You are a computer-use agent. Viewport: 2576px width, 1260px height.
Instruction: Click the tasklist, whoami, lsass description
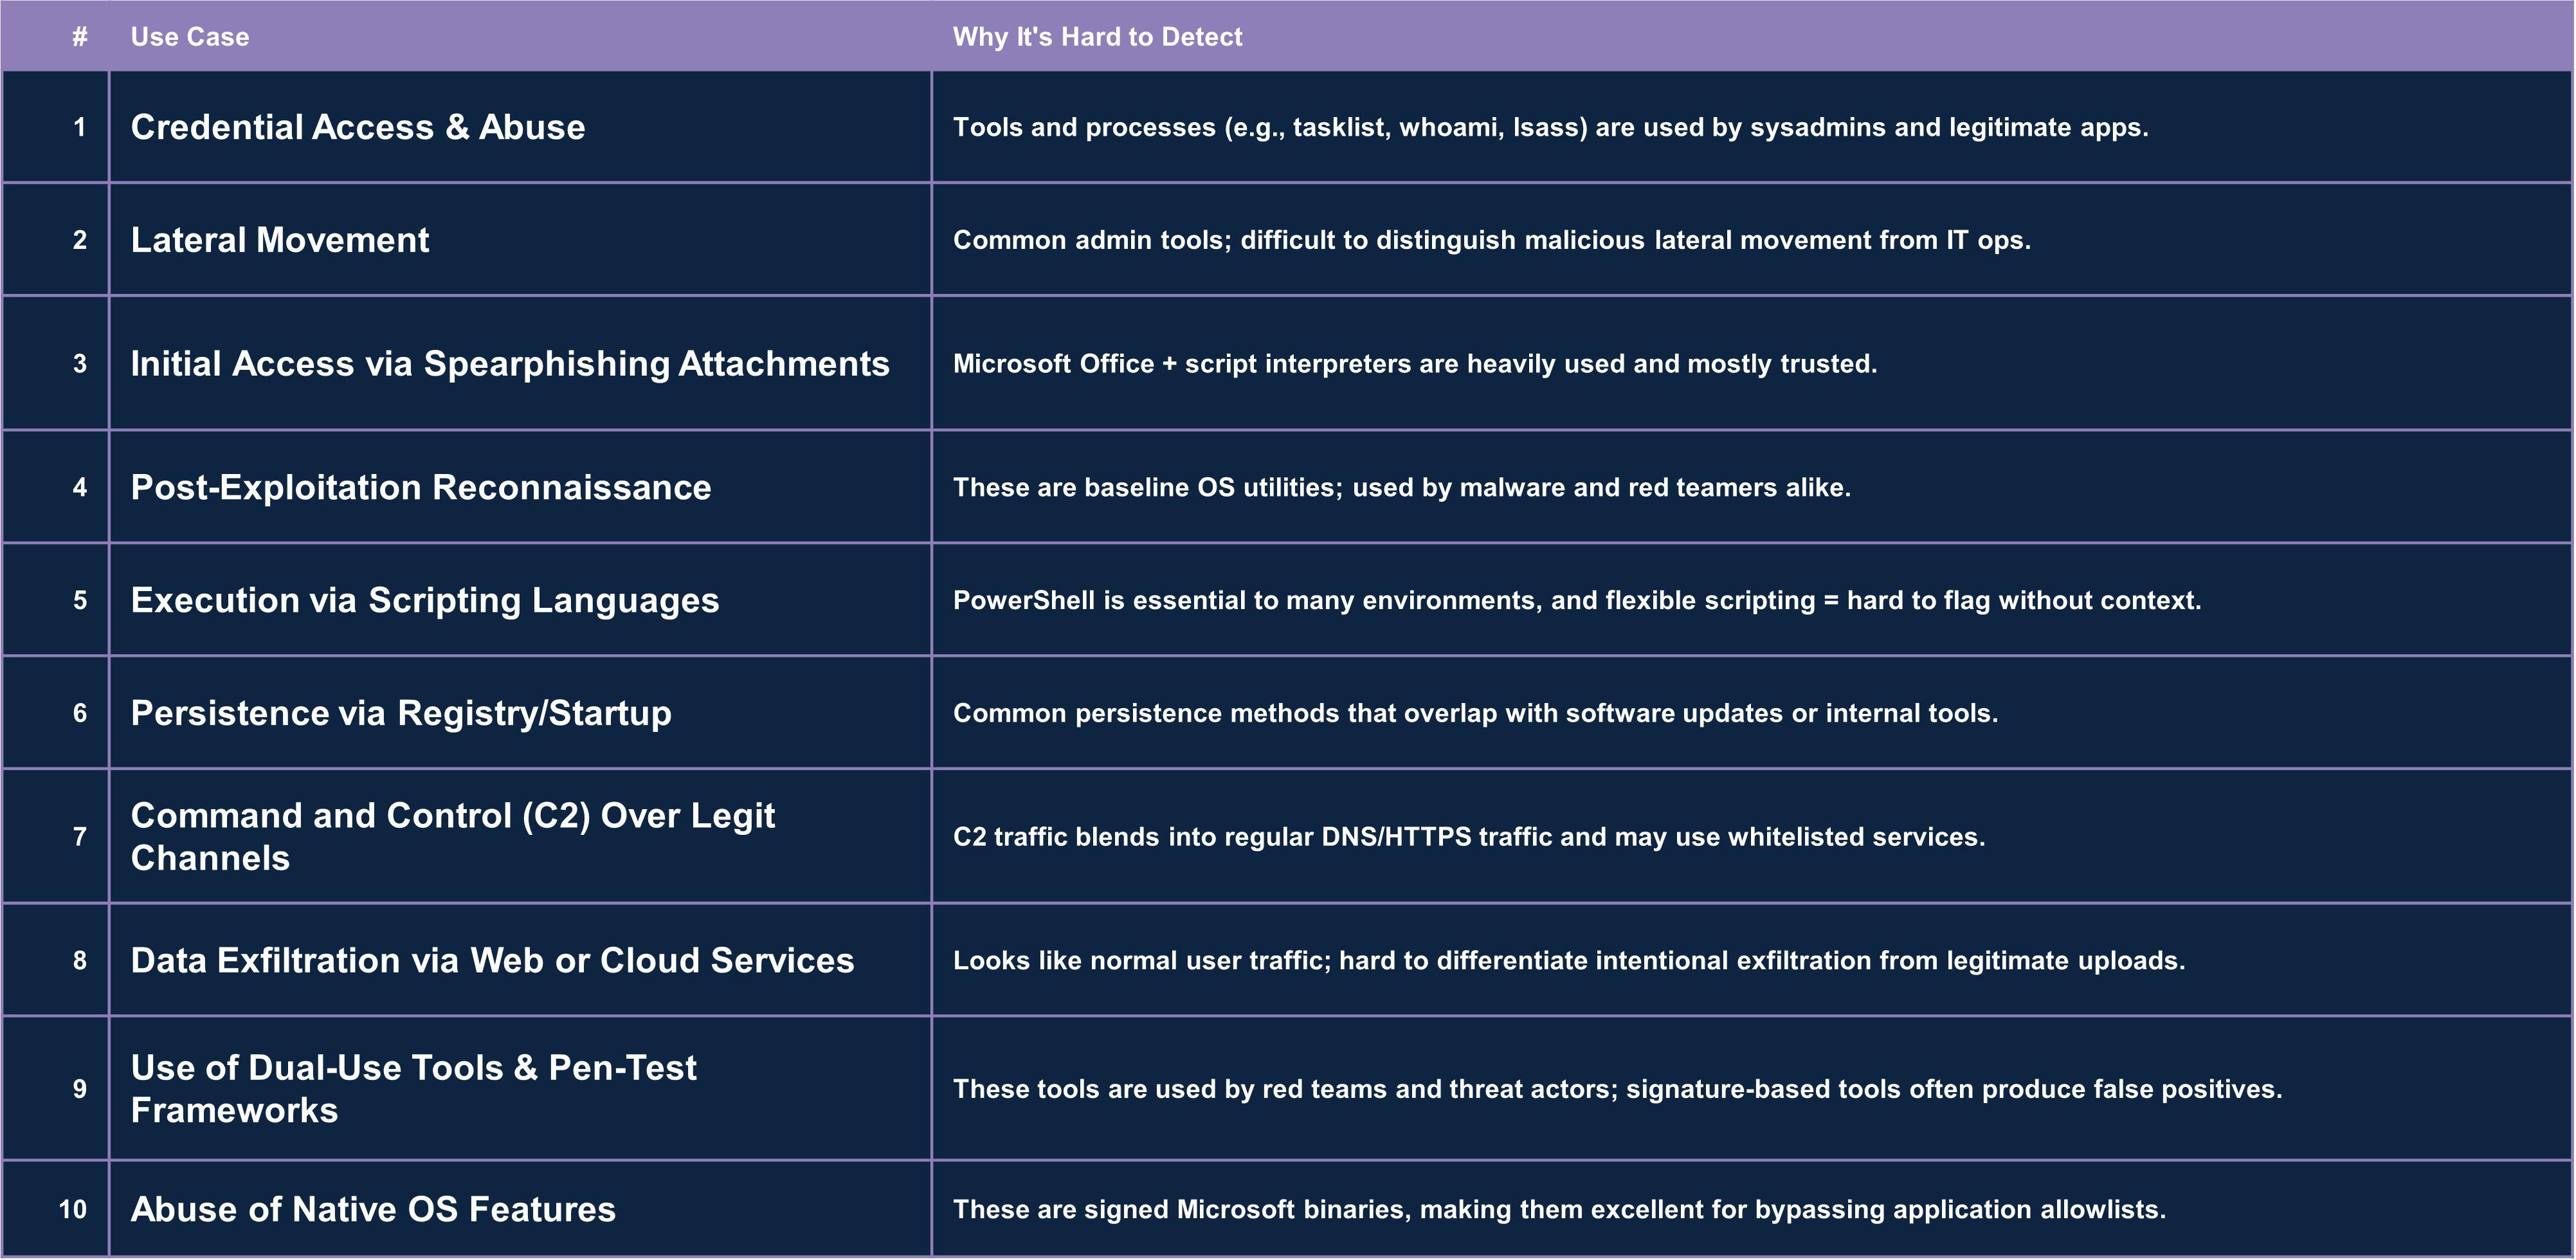click(x=1550, y=127)
